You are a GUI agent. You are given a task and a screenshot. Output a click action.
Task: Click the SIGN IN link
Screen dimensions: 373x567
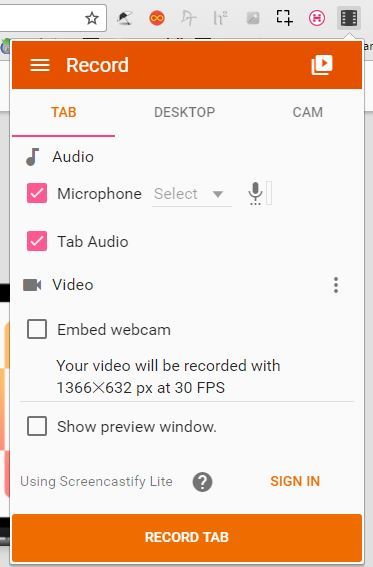[x=295, y=481]
